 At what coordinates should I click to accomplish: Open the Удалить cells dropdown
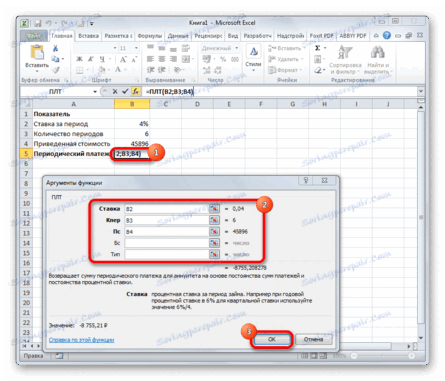pos(286,59)
